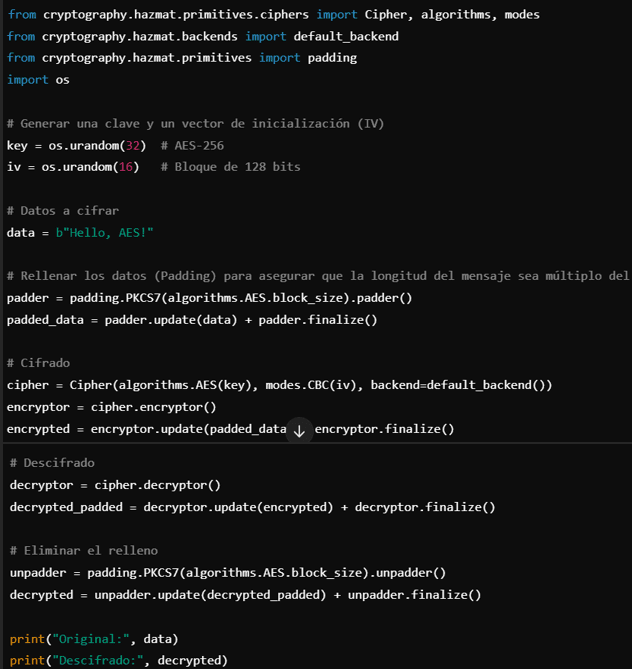Click the first import line with 'Cipher, algorithms, modes'

[x=274, y=15]
